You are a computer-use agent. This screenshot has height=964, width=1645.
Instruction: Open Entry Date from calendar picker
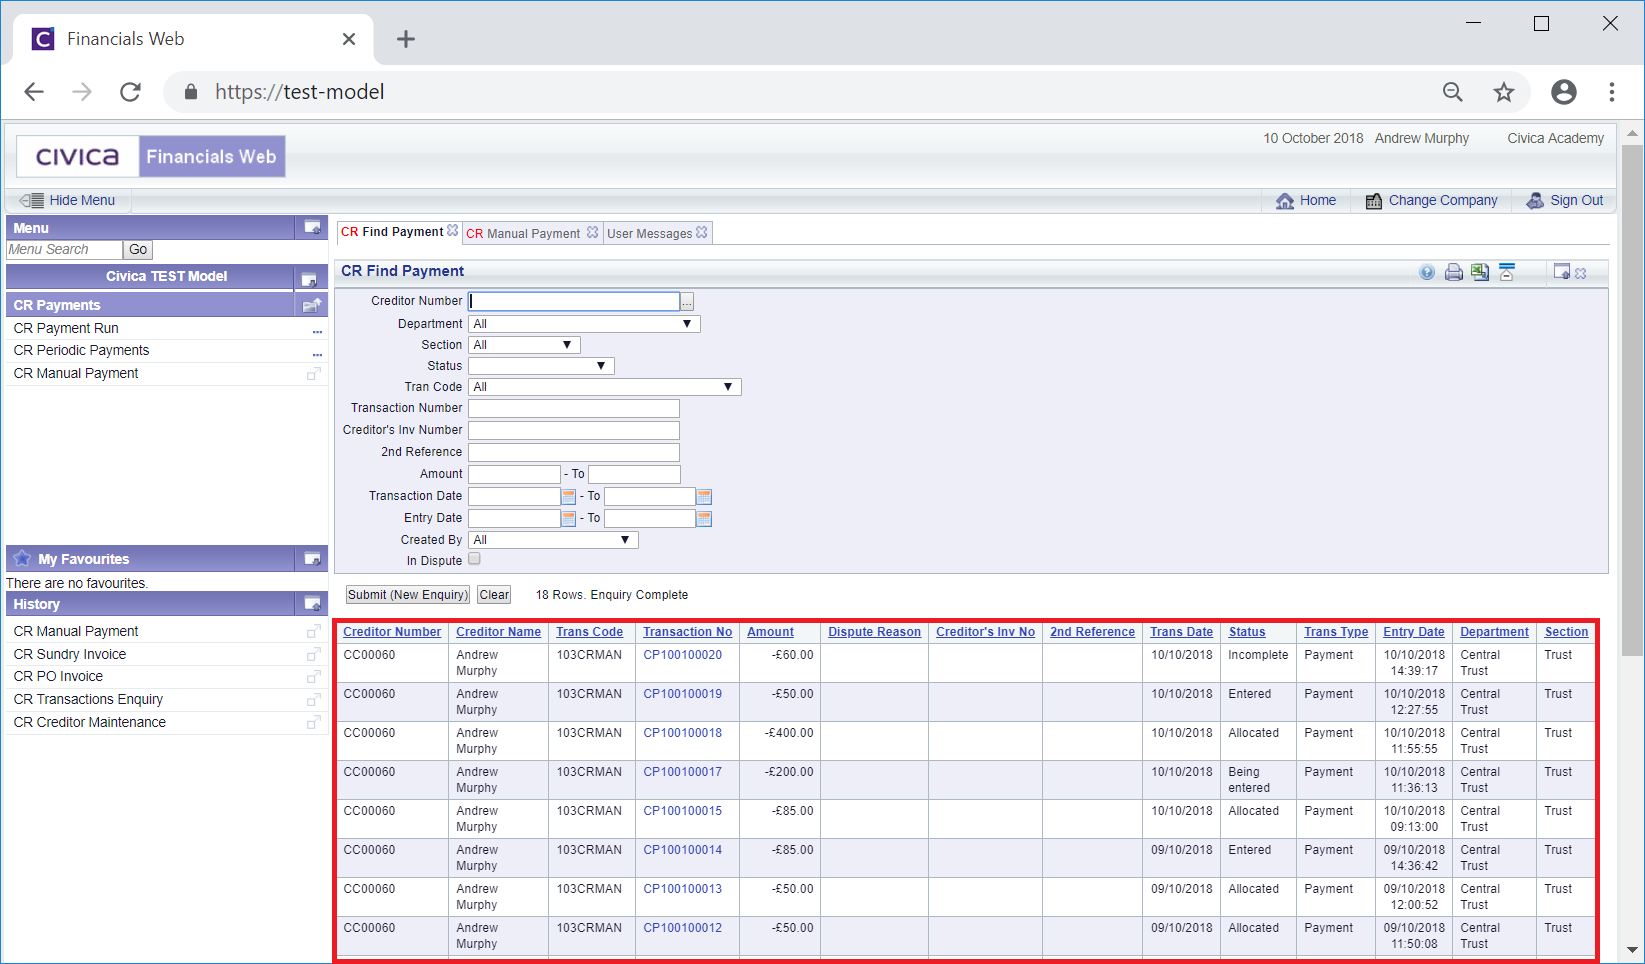pyautogui.click(x=569, y=518)
